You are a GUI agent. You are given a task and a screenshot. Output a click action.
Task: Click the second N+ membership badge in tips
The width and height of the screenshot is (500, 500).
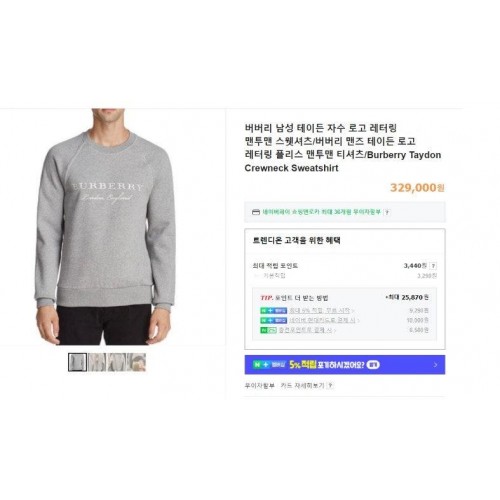(273, 320)
